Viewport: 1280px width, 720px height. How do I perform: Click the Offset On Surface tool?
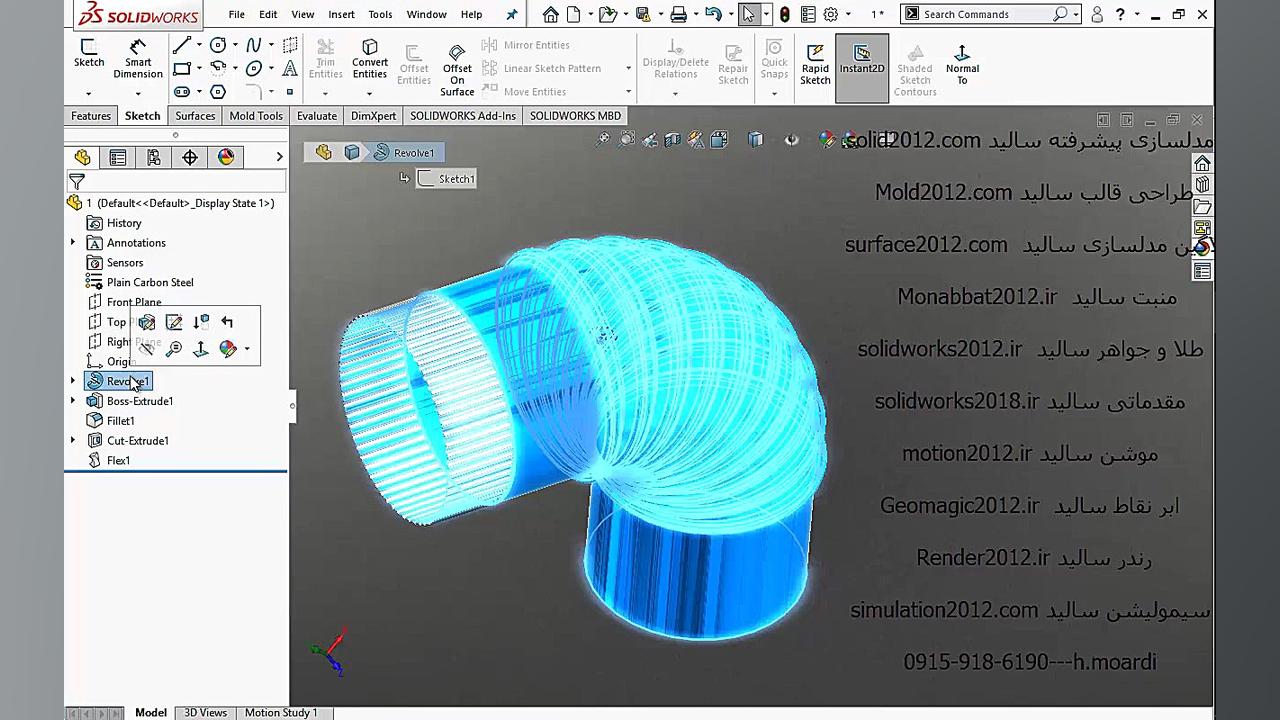click(x=457, y=70)
